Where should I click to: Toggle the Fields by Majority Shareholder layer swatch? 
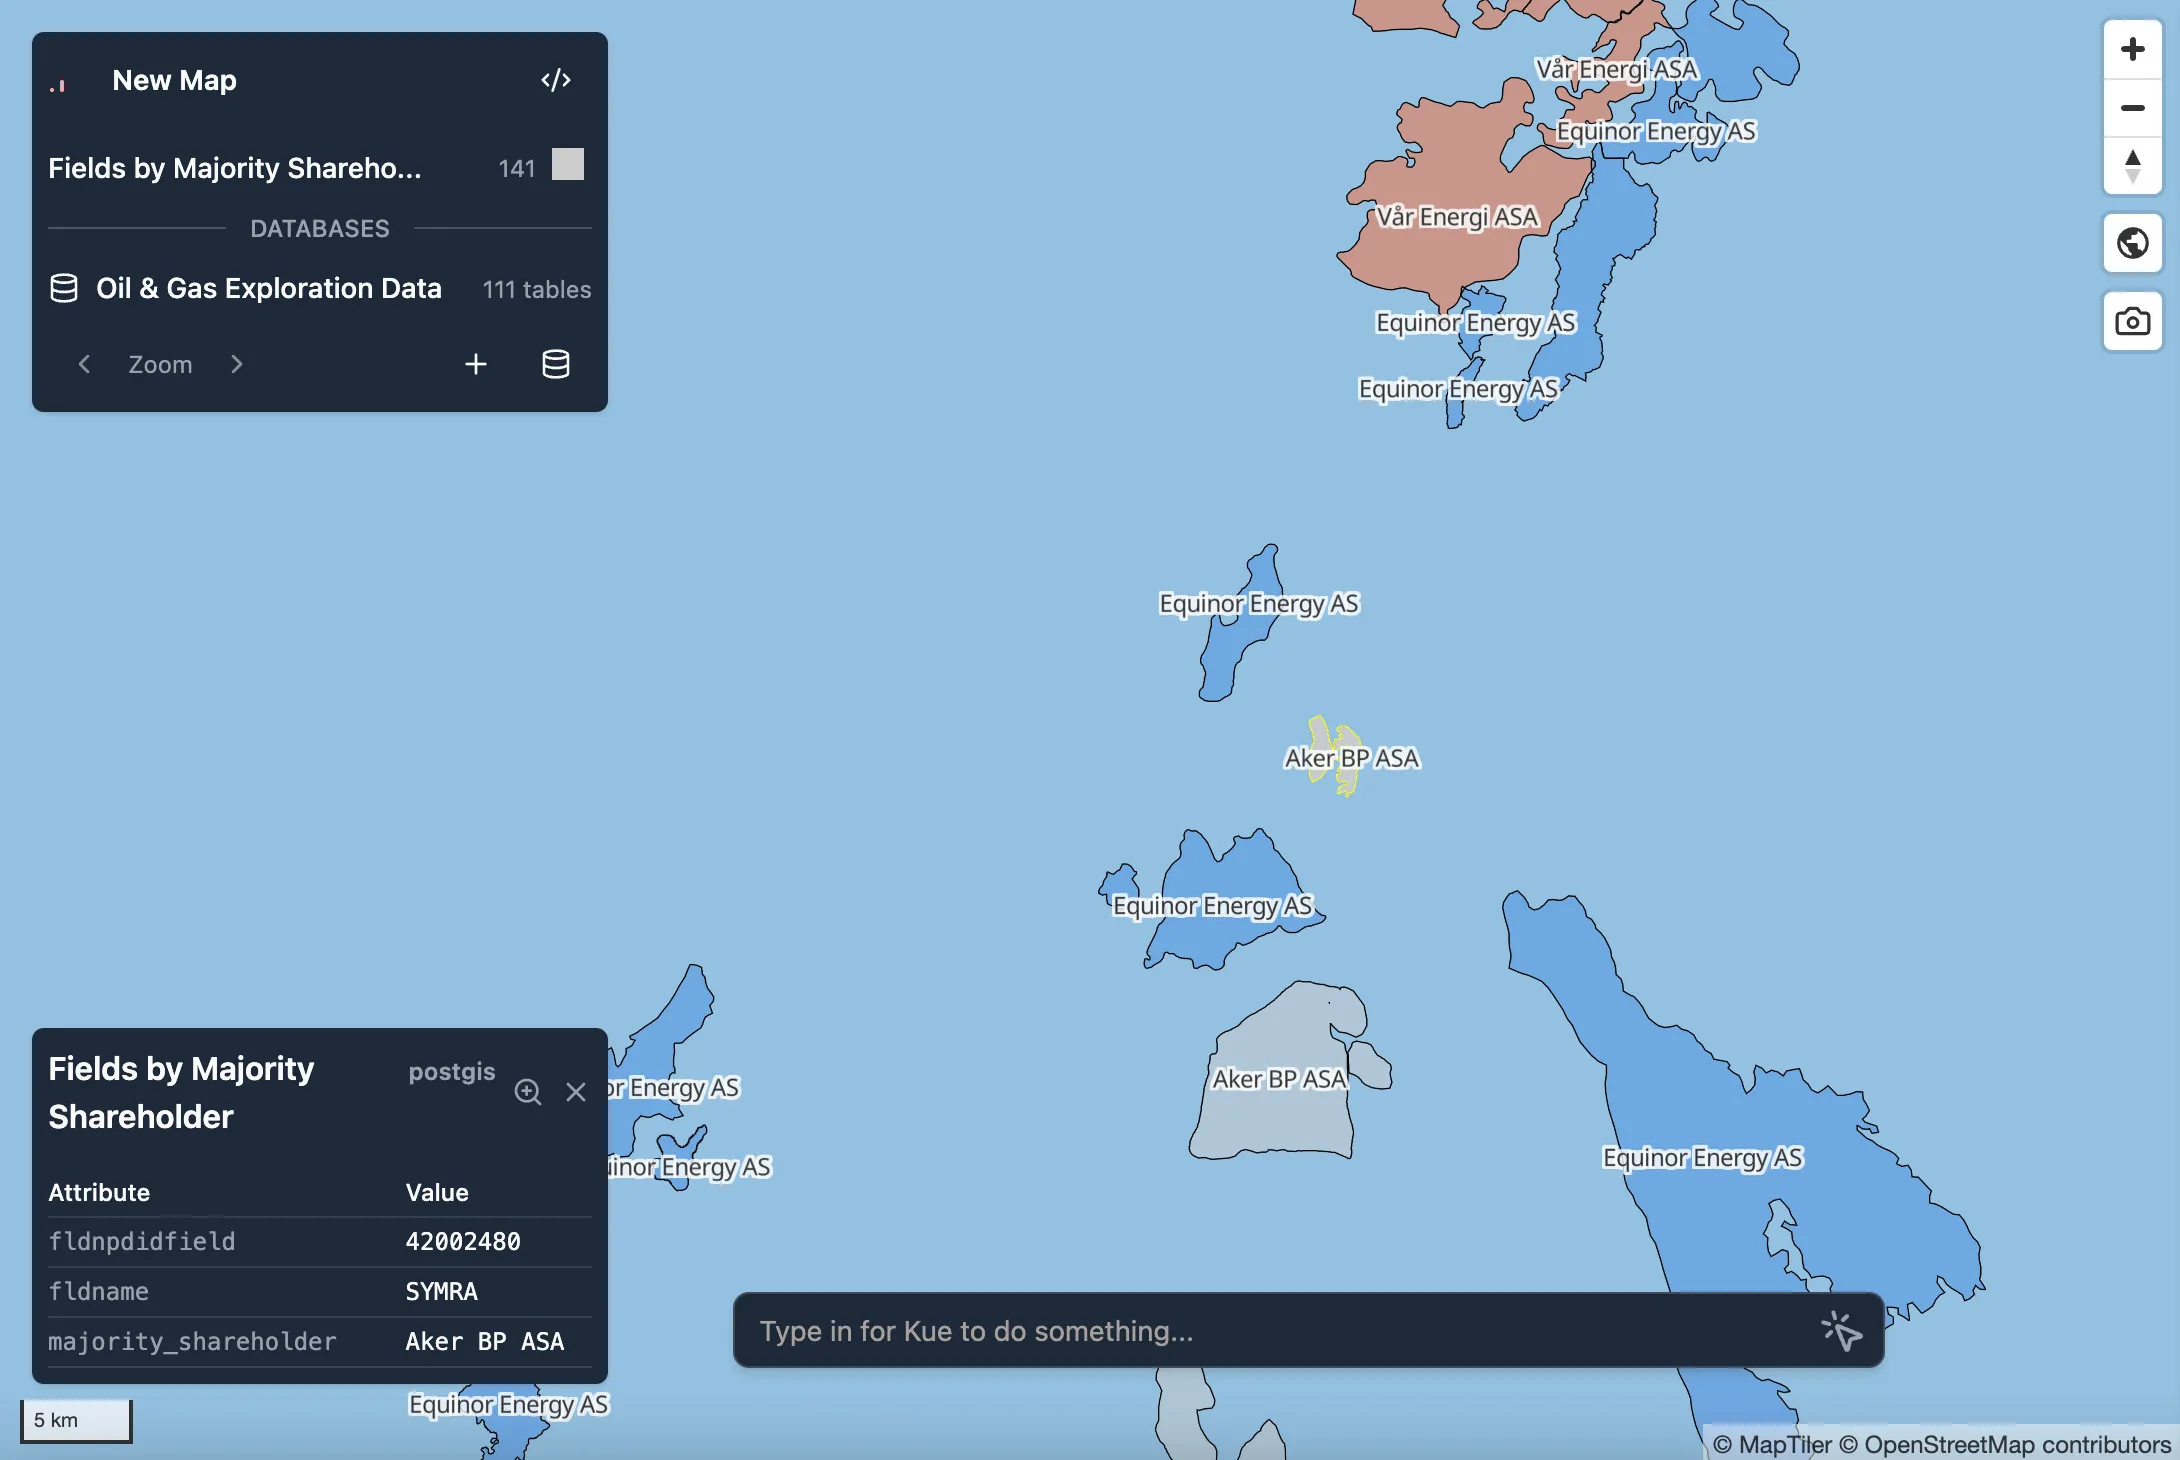568,164
